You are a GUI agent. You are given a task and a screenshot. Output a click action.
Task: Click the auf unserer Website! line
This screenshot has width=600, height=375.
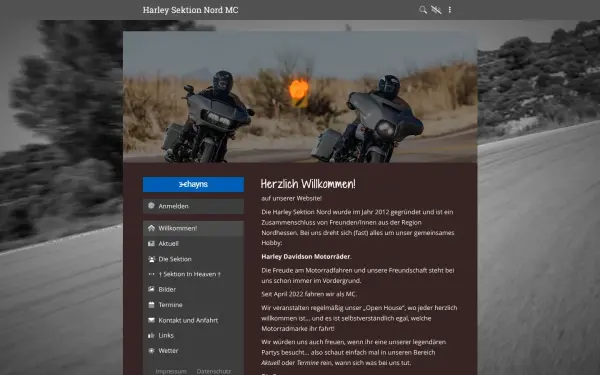[292, 199]
